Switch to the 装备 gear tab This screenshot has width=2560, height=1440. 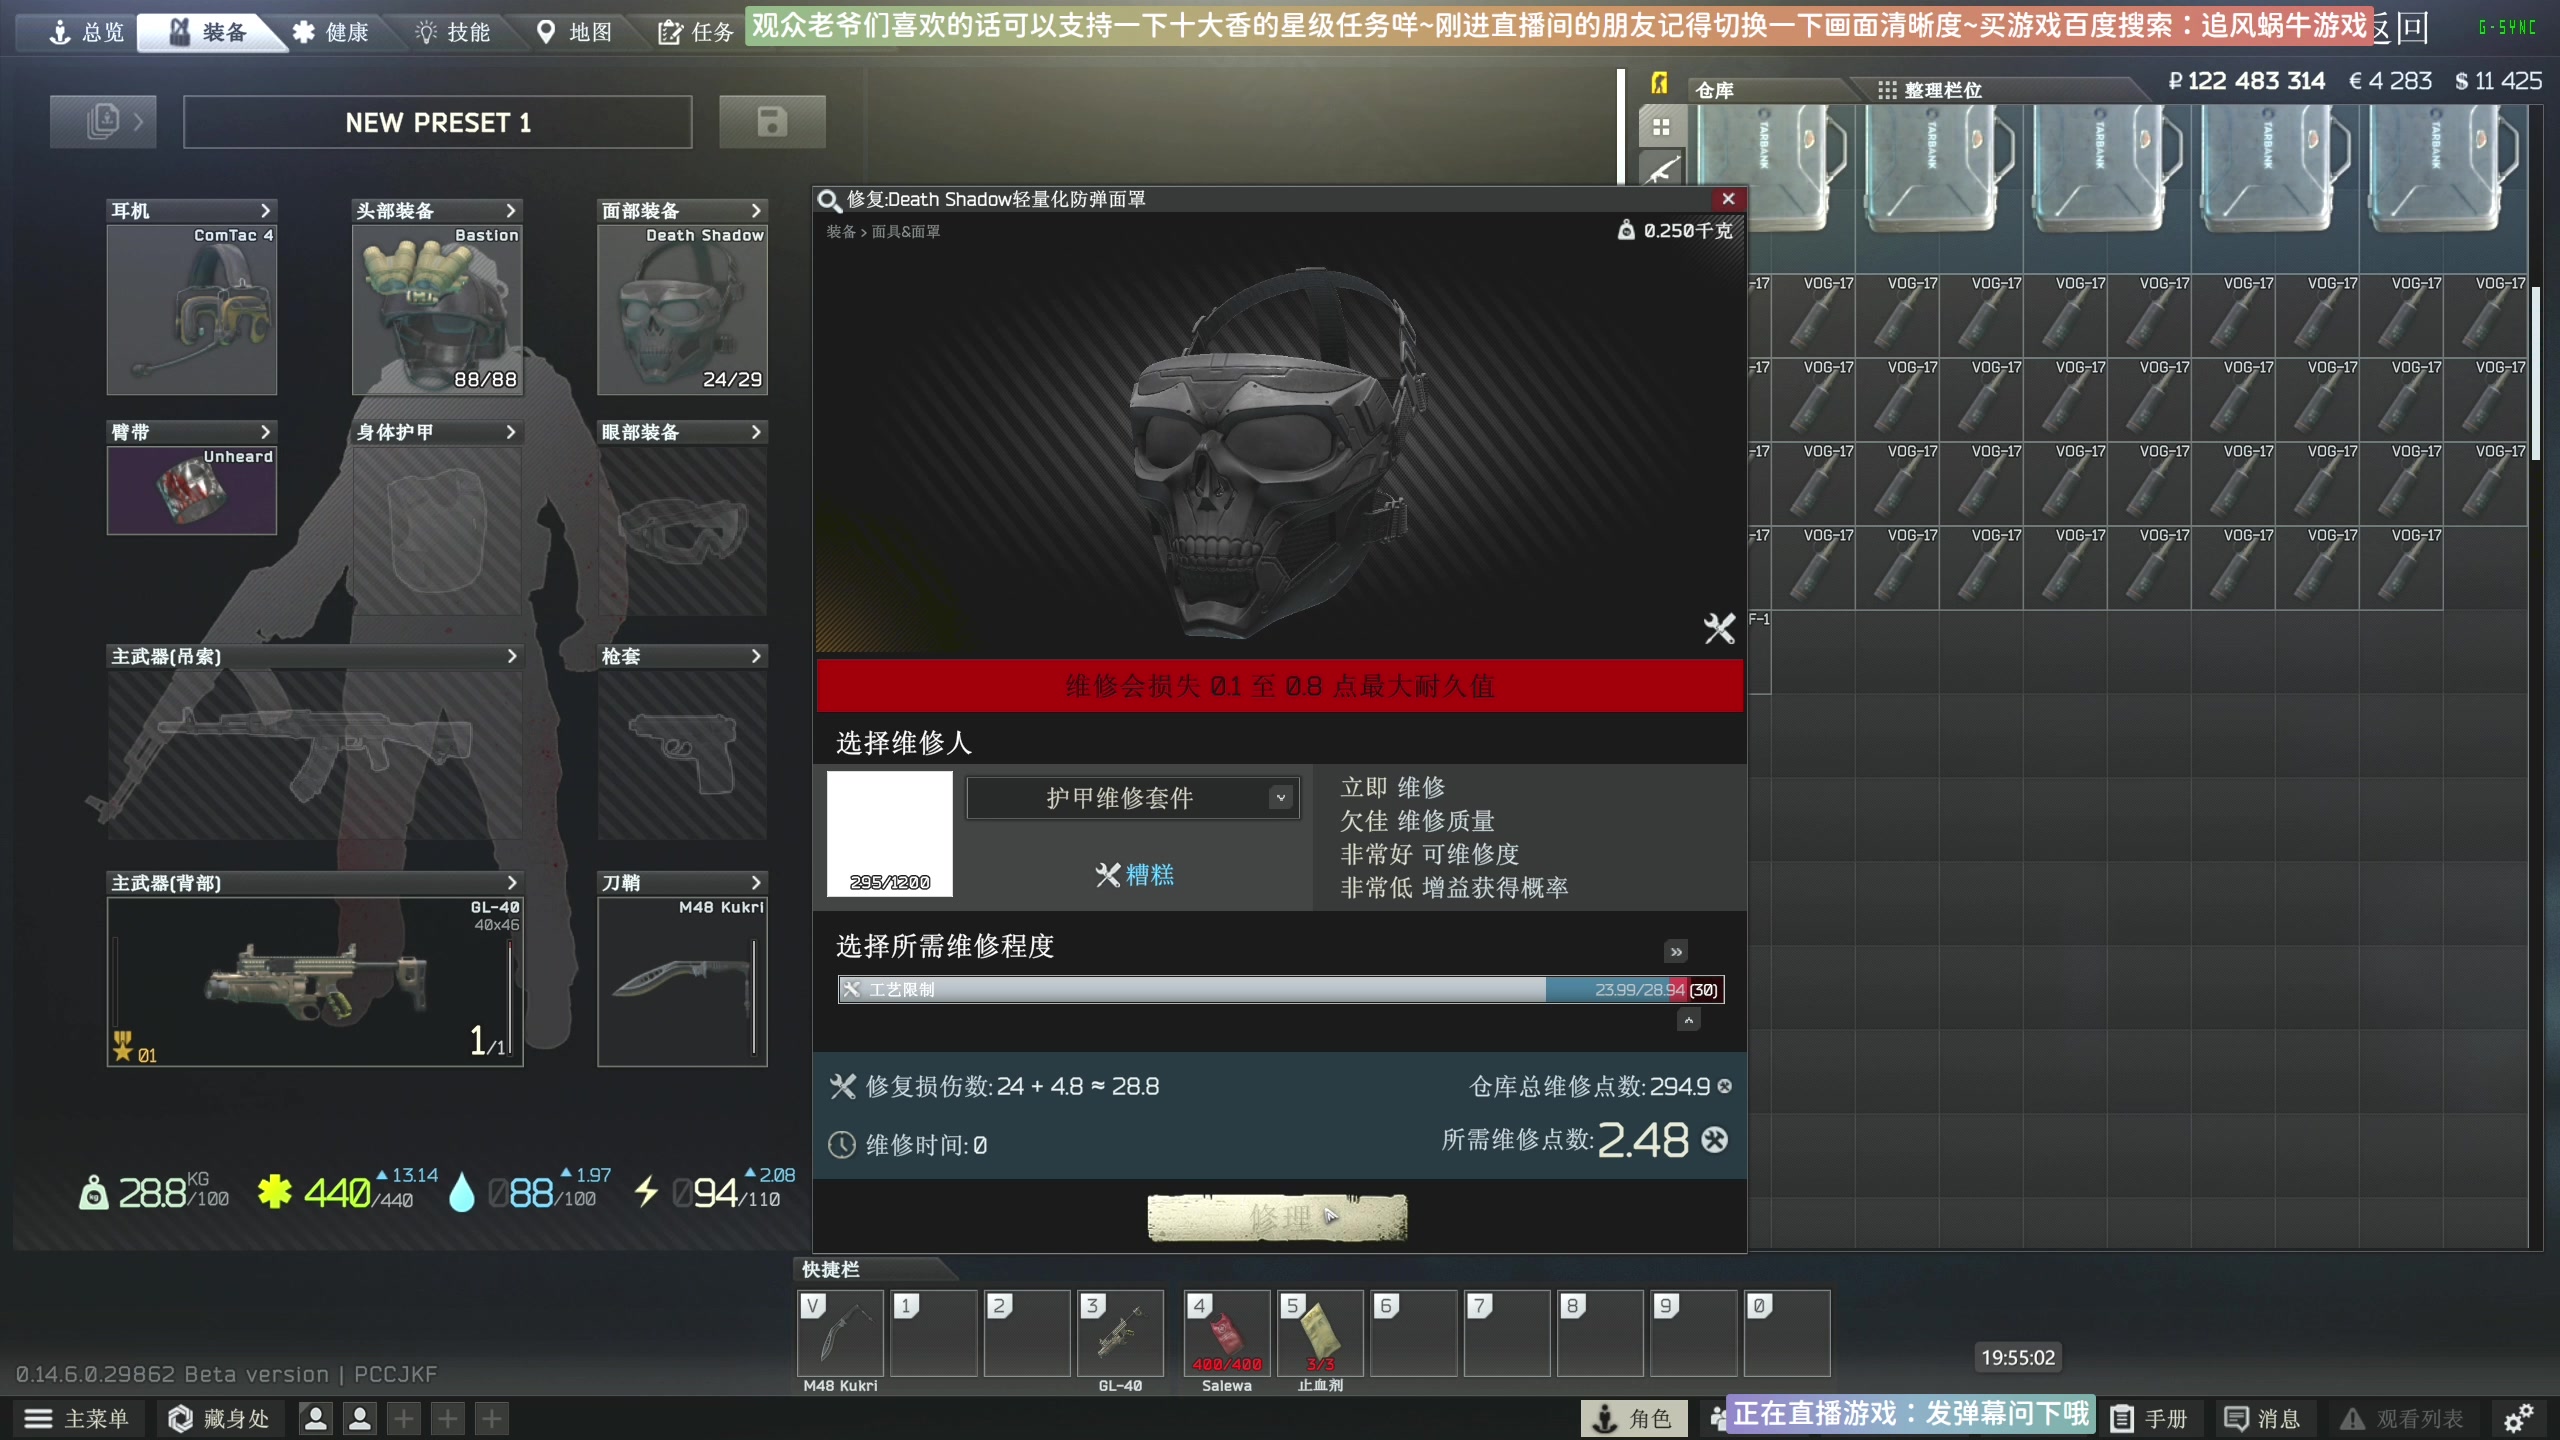pos(208,32)
